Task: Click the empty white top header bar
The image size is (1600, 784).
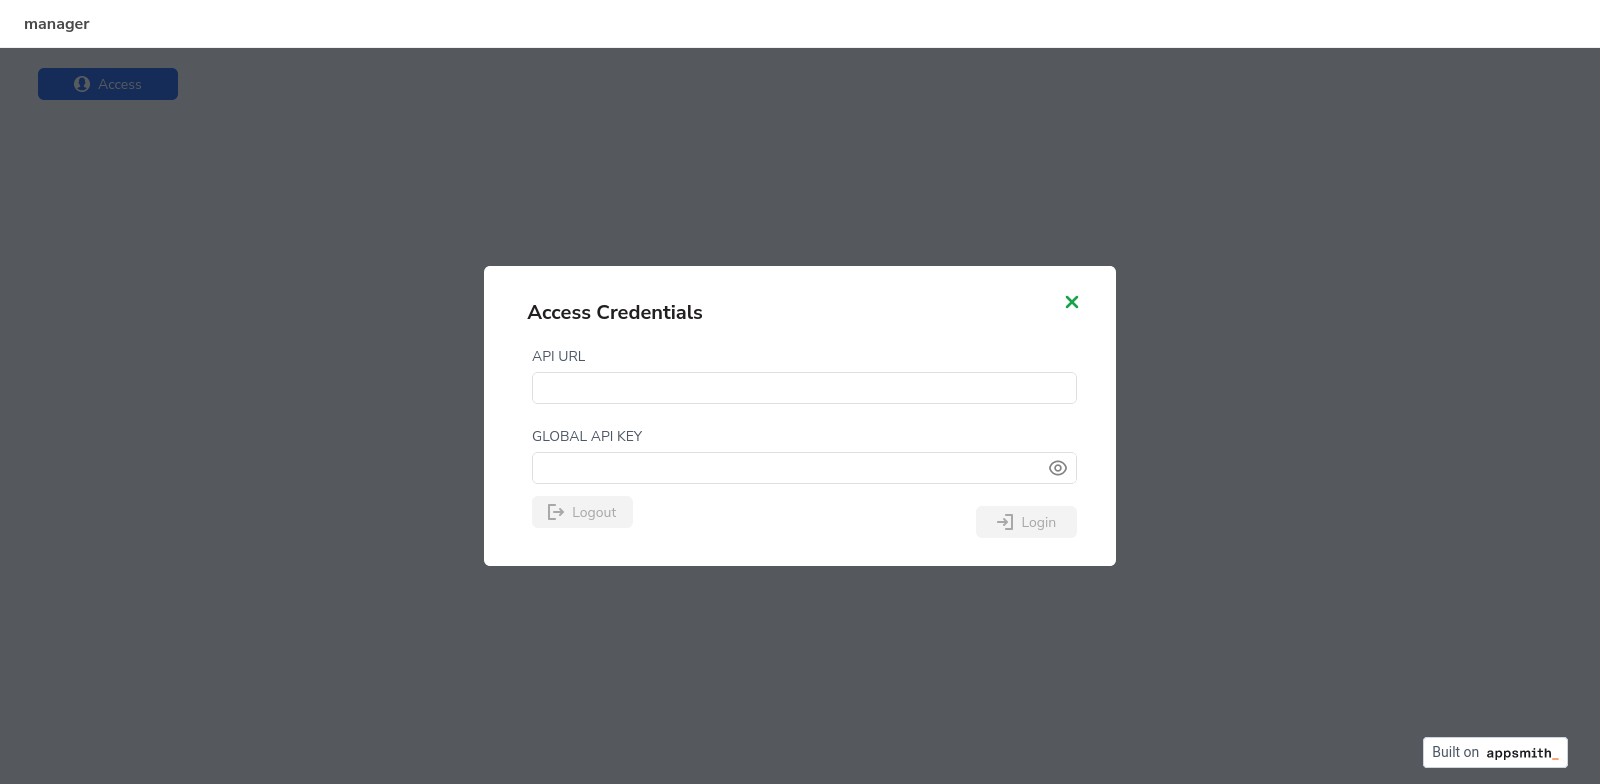Action: coord(800,24)
